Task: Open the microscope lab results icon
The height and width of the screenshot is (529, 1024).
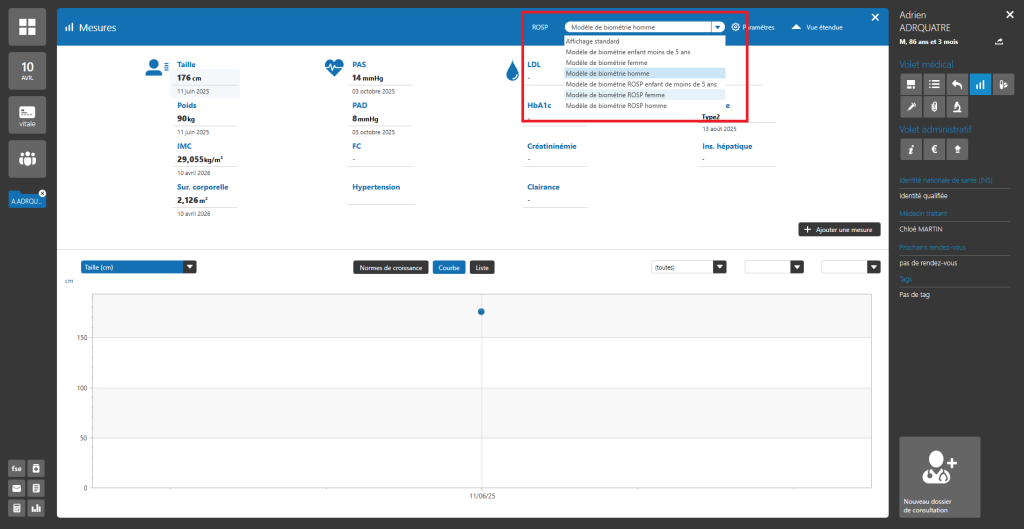Action: click(956, 106)
